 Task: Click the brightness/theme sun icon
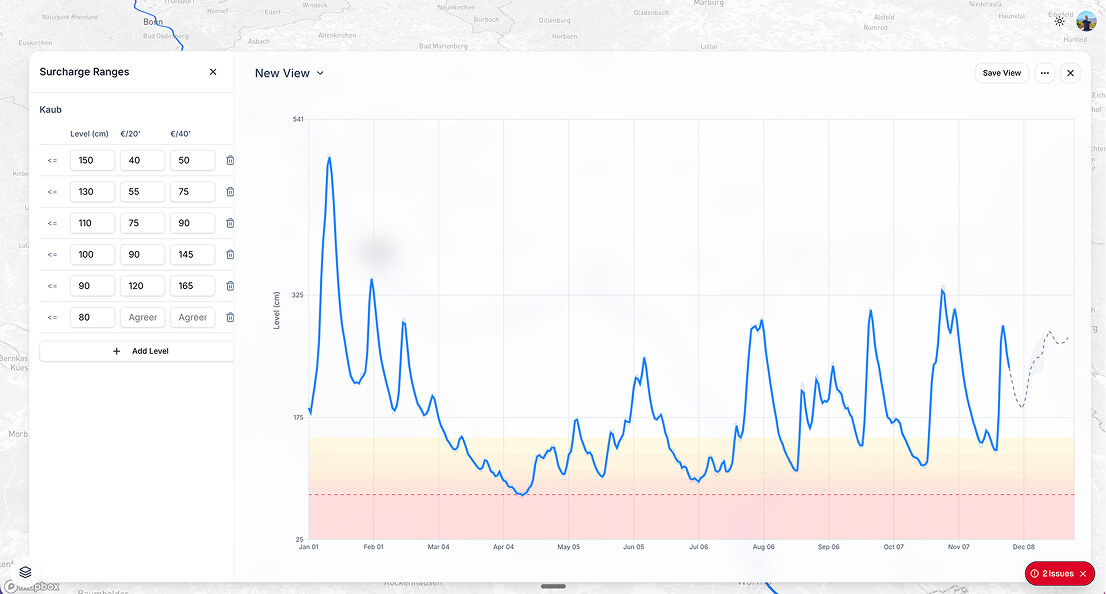(x=1059, y=20)
